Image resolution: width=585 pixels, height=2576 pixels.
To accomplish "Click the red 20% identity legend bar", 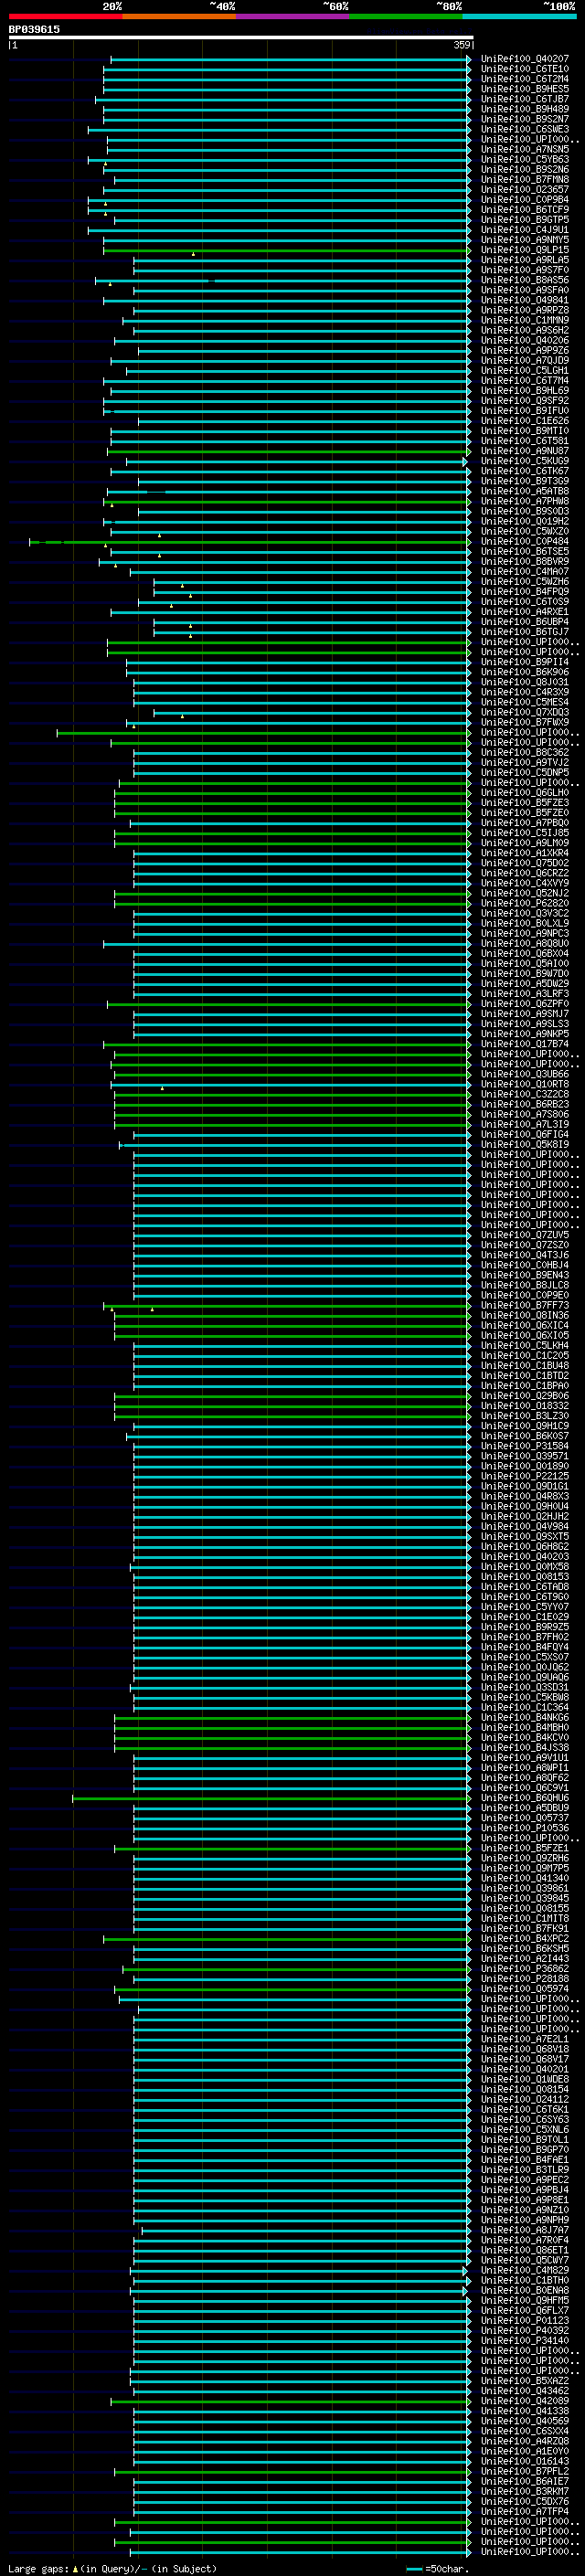I will click(65, 16).
